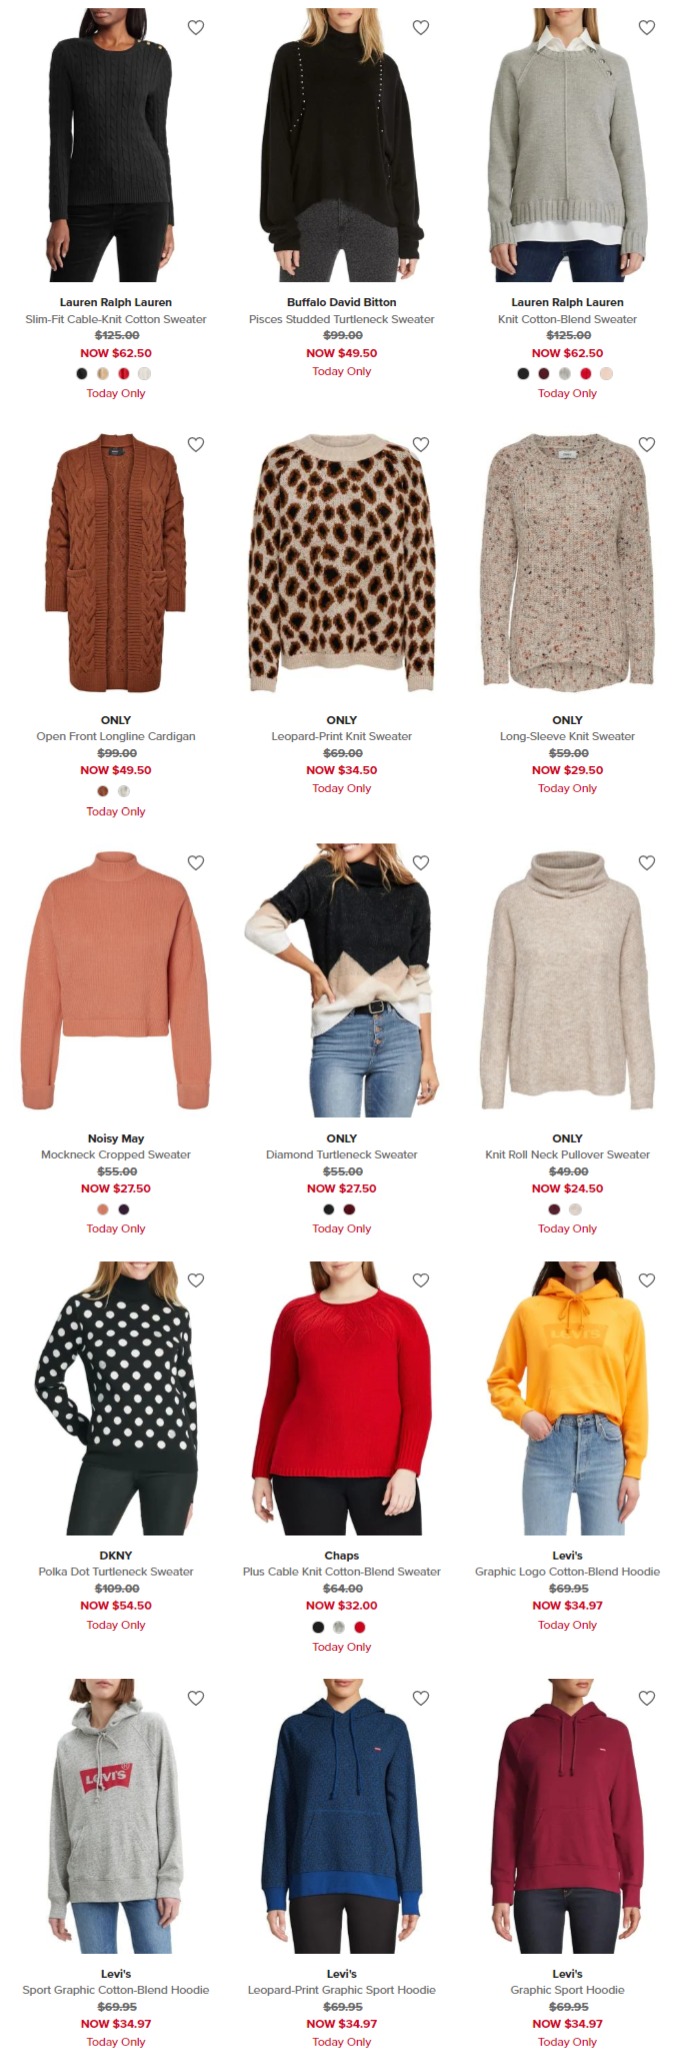The image size is (686, 2063).
Task: Open the Polka Dot Turtleneck Sweater image
Action: point(116,1398)
